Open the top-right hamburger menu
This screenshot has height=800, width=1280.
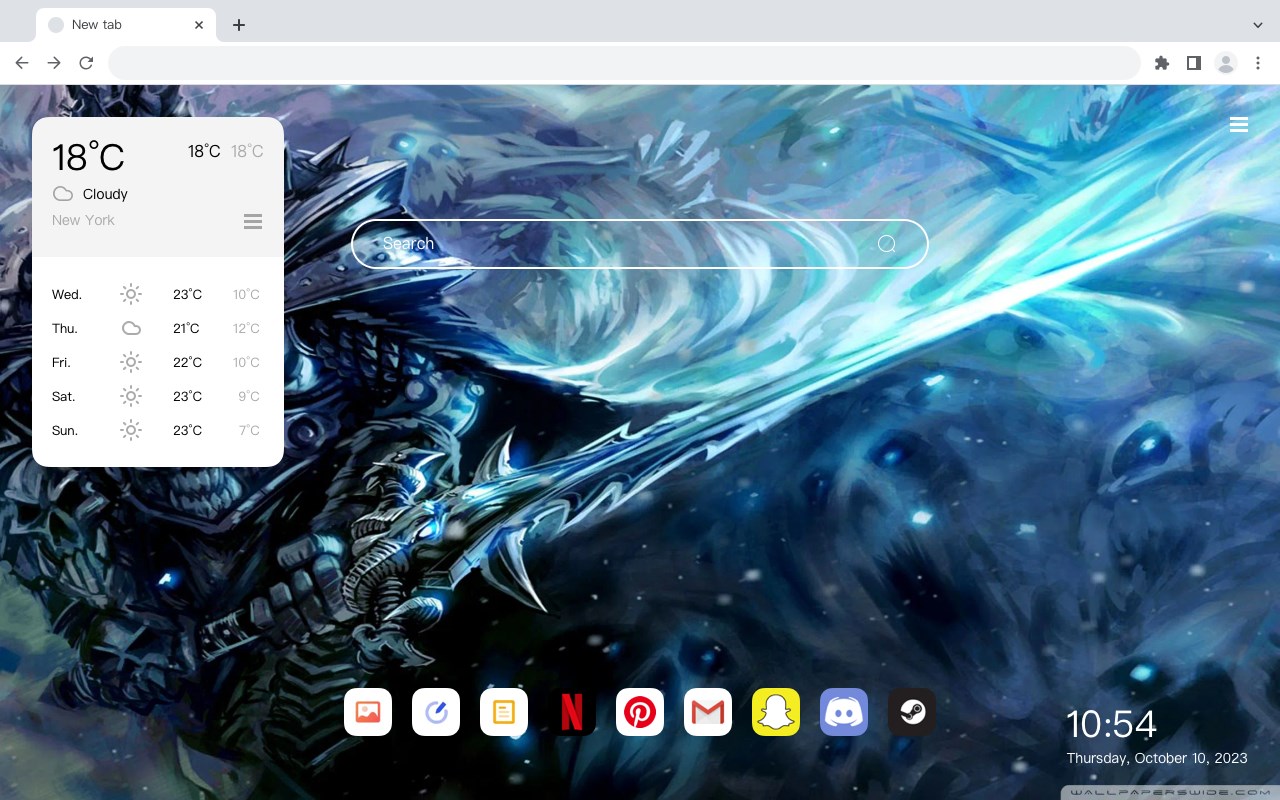tap(1239, 125)
